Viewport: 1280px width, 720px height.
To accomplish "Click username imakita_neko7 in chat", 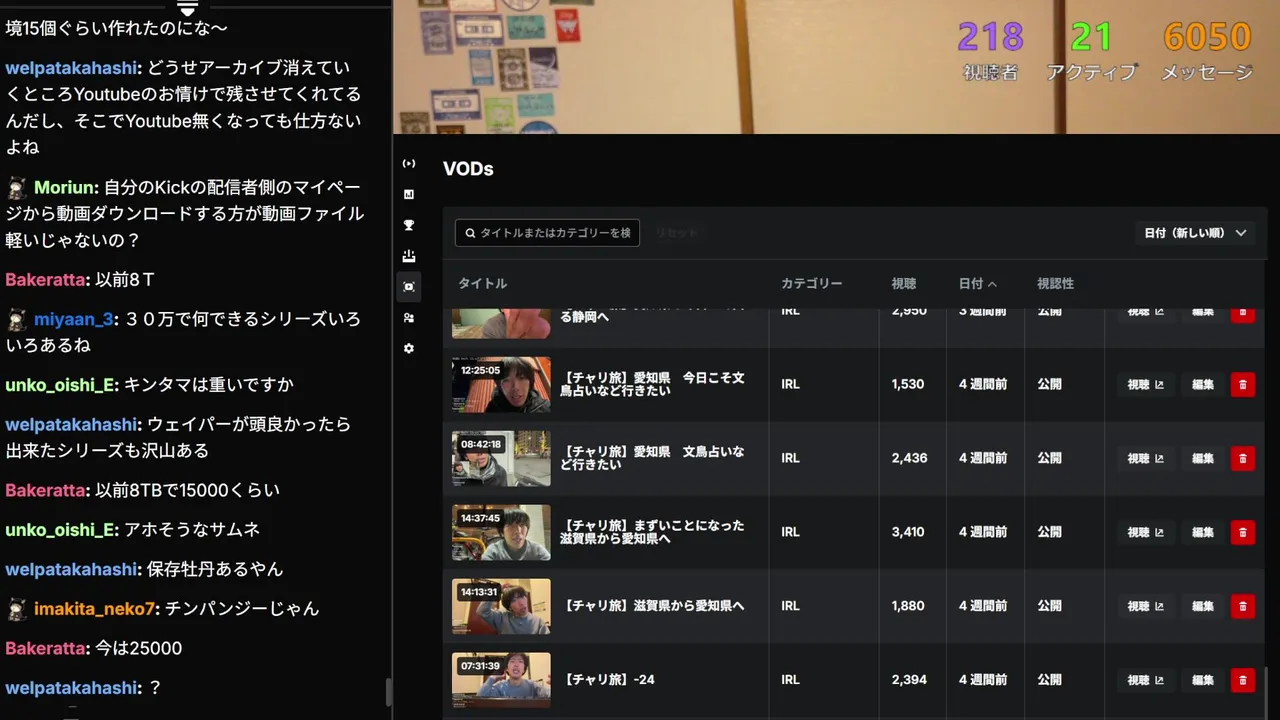I will 95,609.
